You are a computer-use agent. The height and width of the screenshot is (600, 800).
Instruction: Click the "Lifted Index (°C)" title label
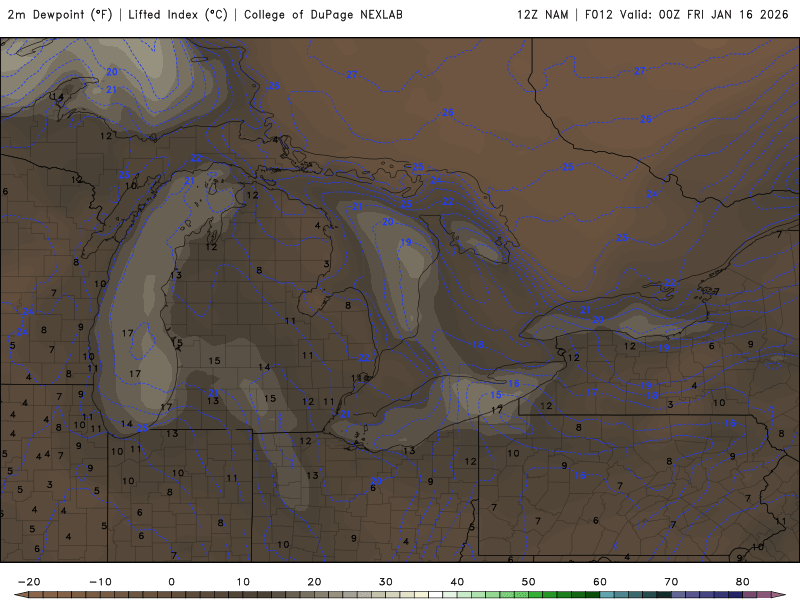click(178, 14)
